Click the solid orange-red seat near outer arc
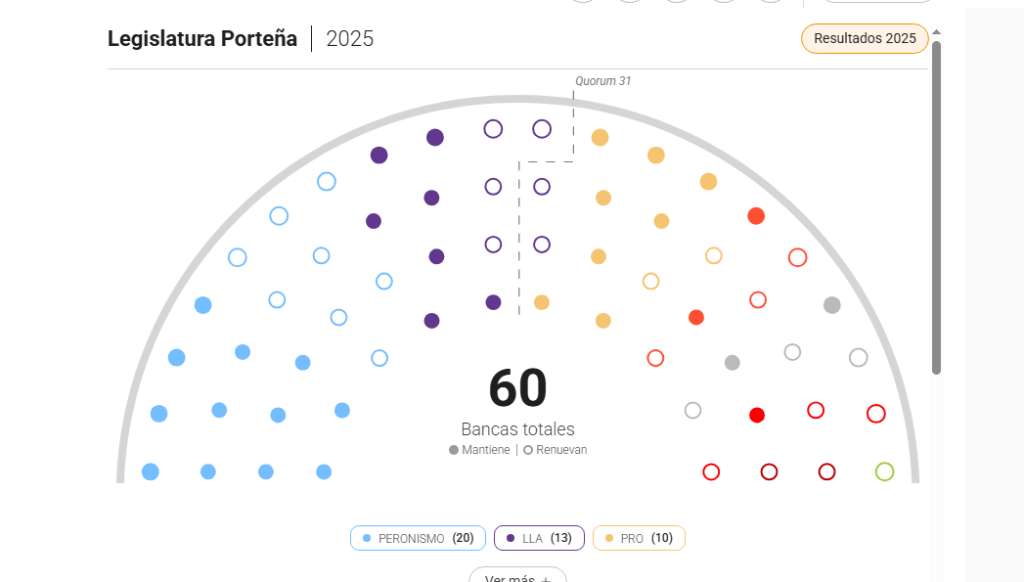The width and height of the screenshot is (1024, 582). point(756,216)
